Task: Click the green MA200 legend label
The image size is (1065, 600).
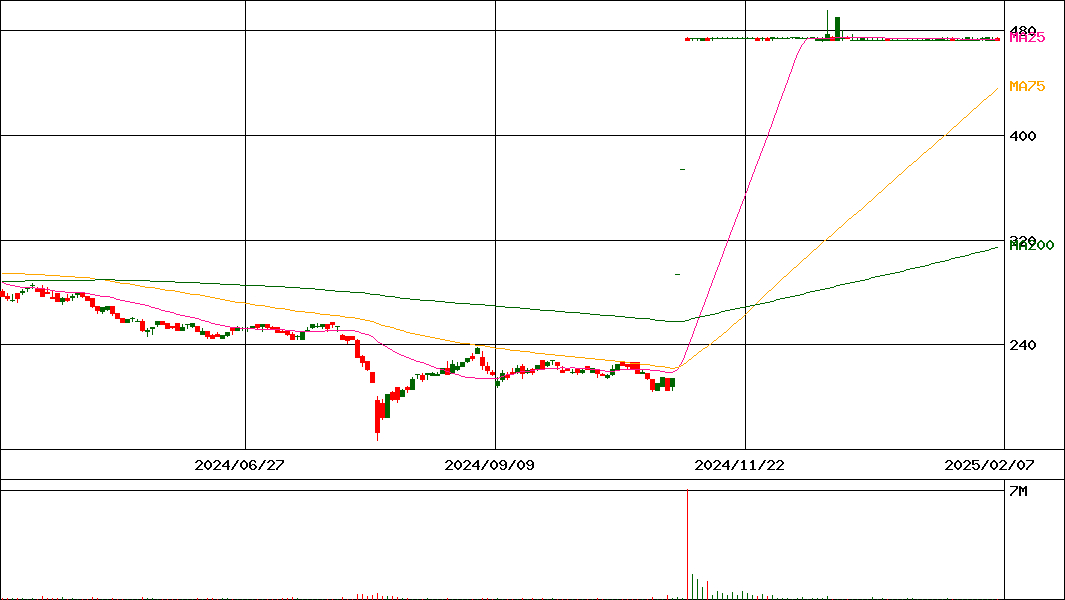Action: [1032, 246]
